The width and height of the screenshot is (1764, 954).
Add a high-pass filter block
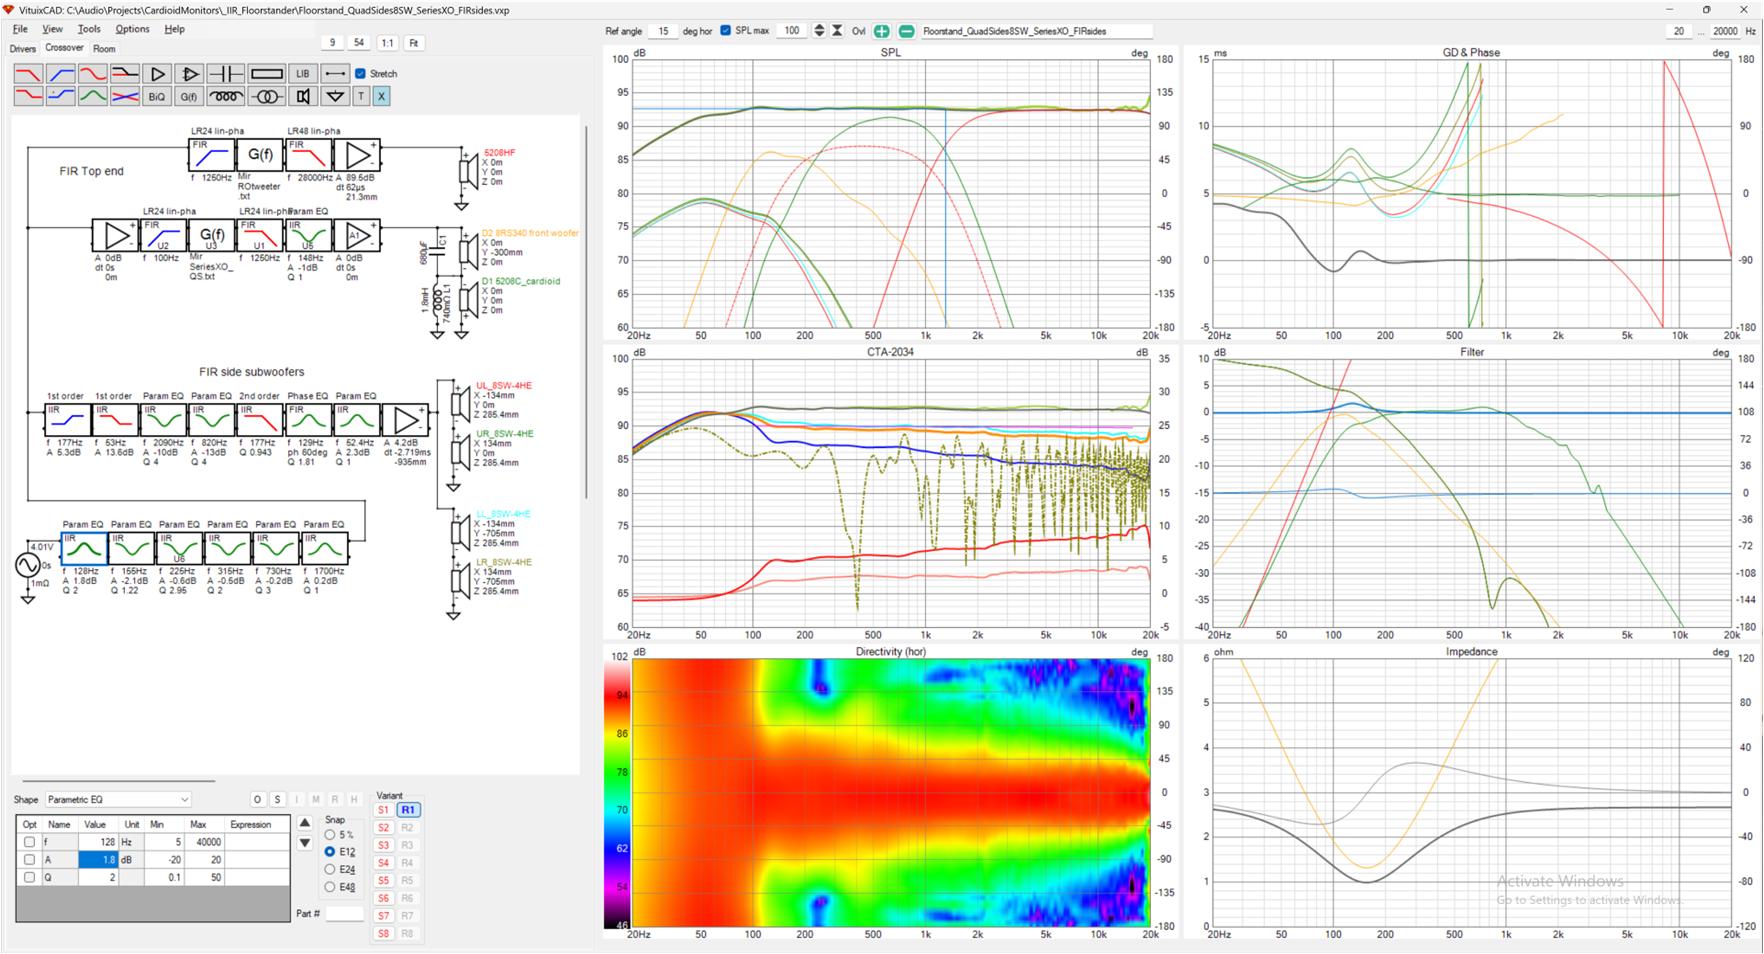60,74
